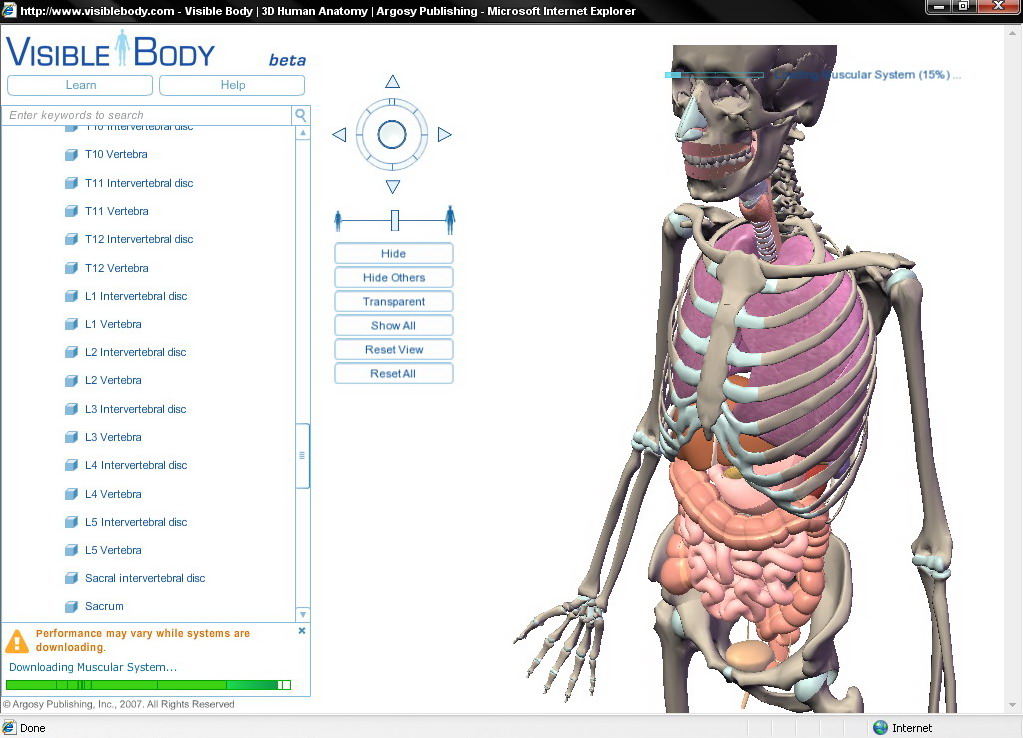Viewport: 1023px width, 738px height.
Task: Click the Show All button
Action: (393, 326)
